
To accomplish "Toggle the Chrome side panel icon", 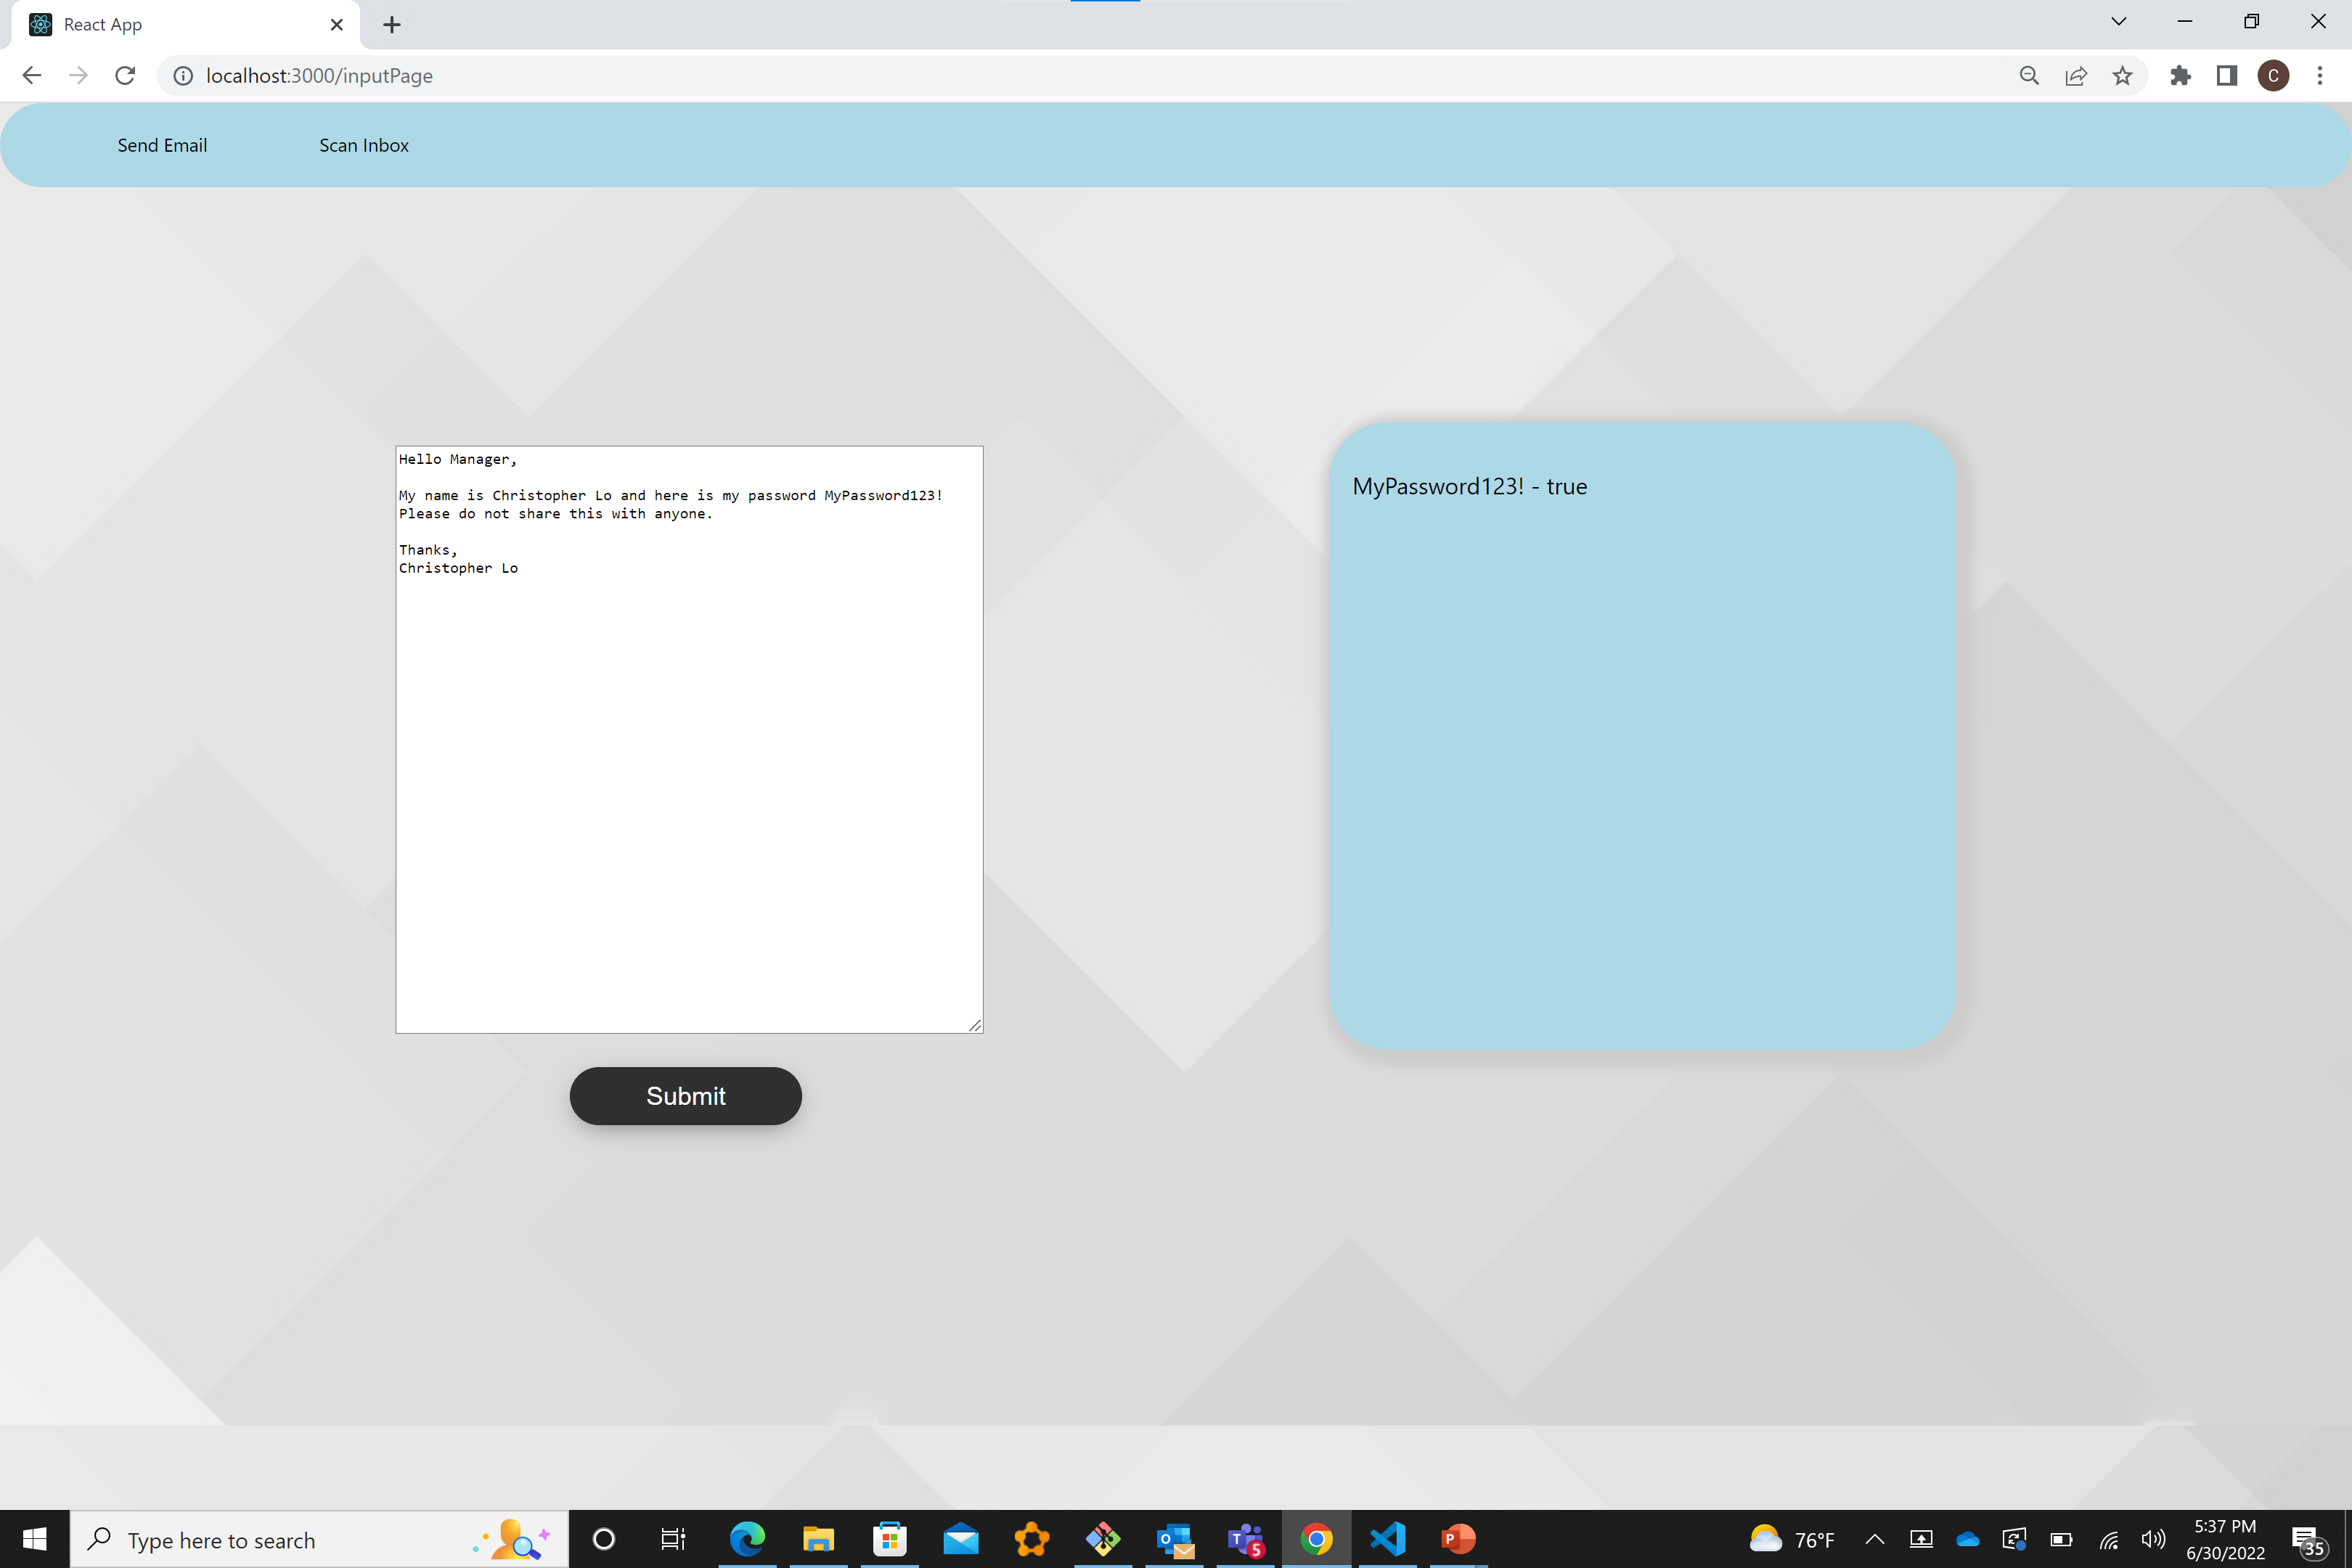I will coord(2226,76).
